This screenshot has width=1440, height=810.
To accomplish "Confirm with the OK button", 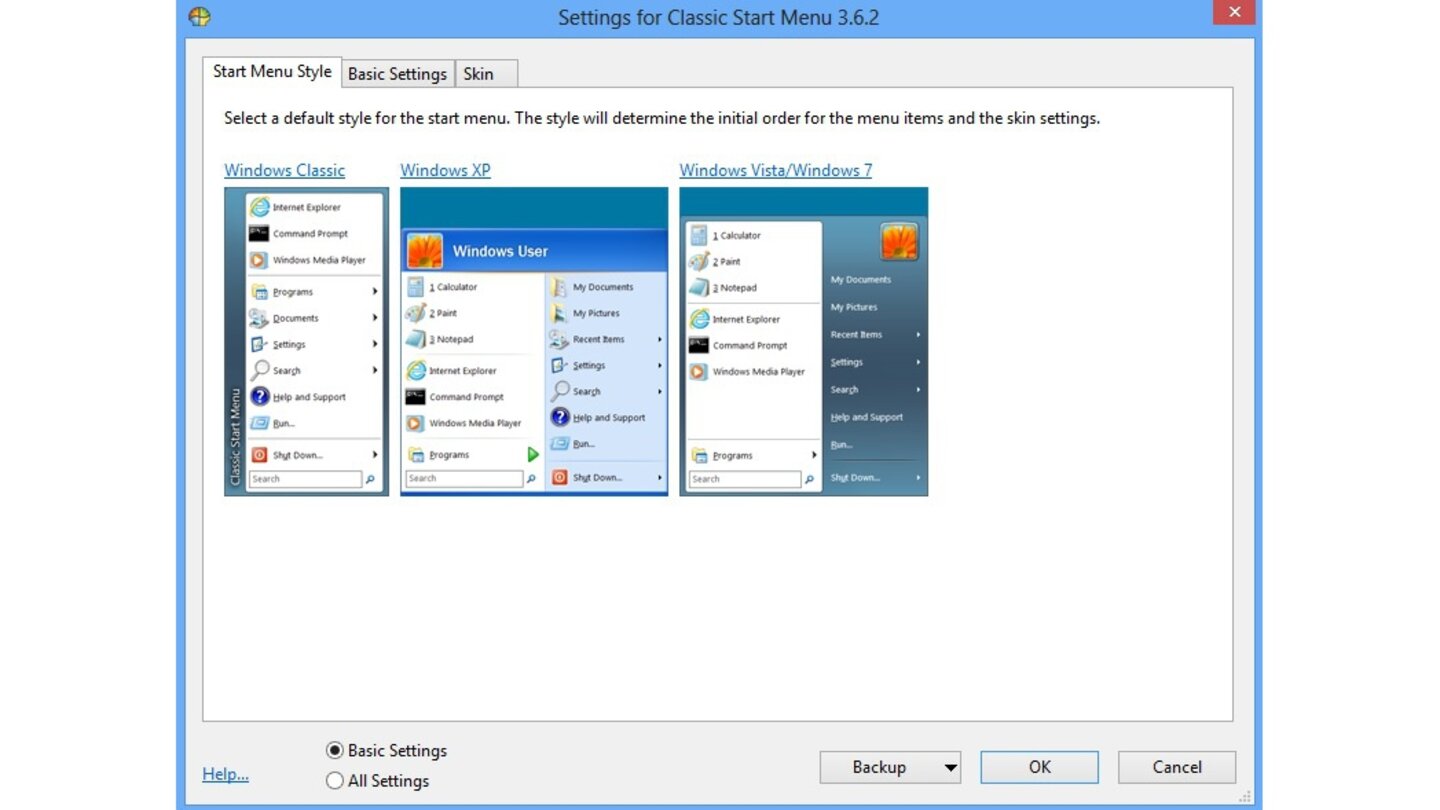I will (x=1039, y=768).
